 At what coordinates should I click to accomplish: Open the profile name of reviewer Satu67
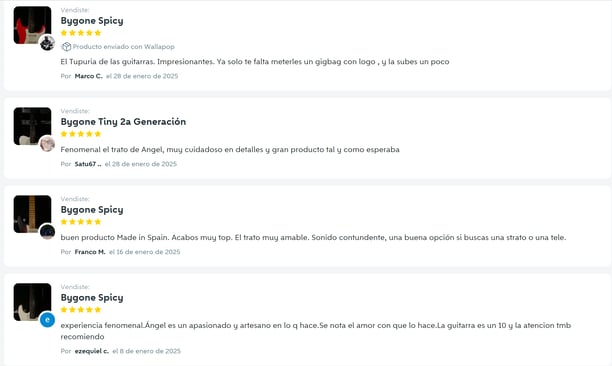tap(88, 164)
